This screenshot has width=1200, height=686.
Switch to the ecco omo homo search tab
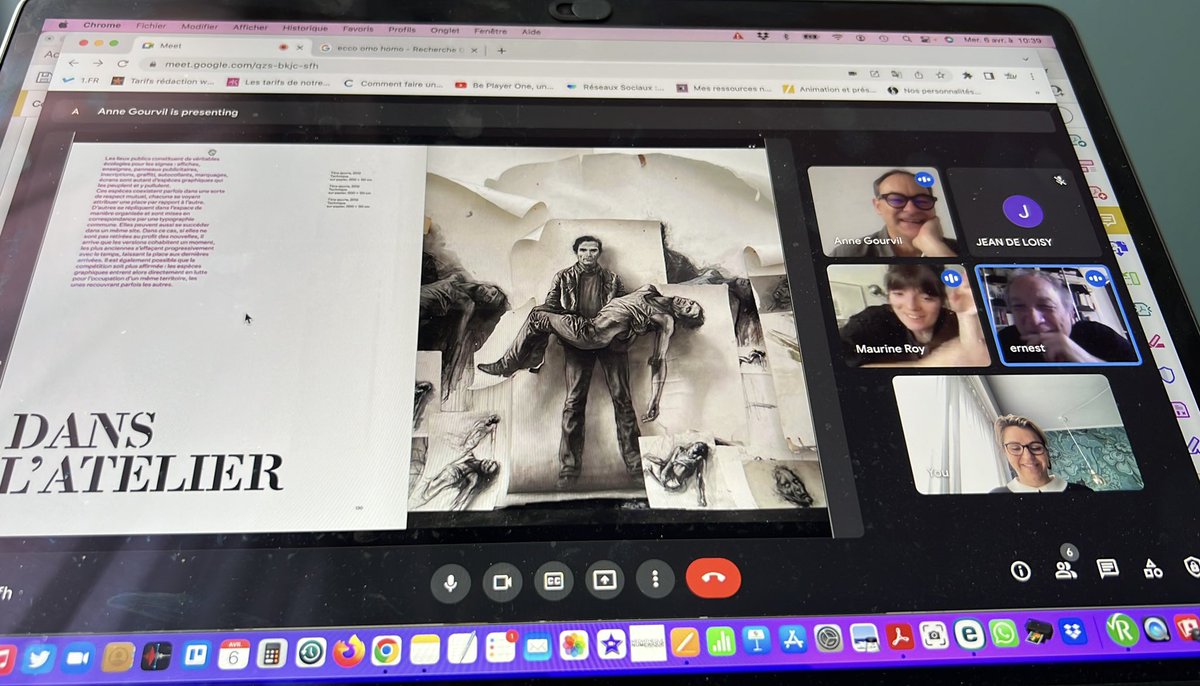point(400,49)
